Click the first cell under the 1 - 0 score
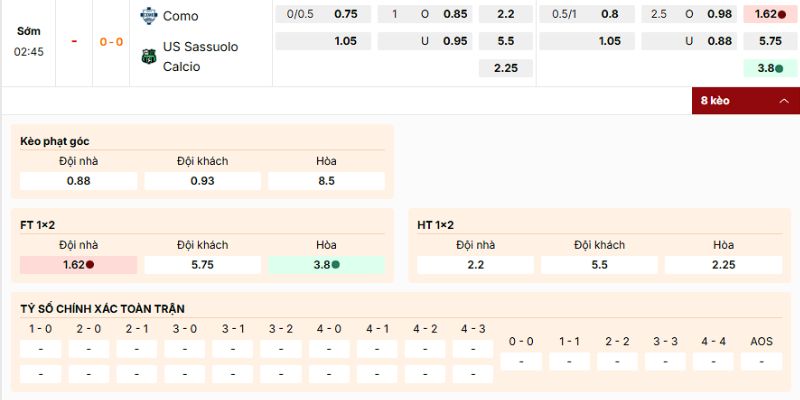The width and height of the screenshot is (800, 400). pos(40,349)
